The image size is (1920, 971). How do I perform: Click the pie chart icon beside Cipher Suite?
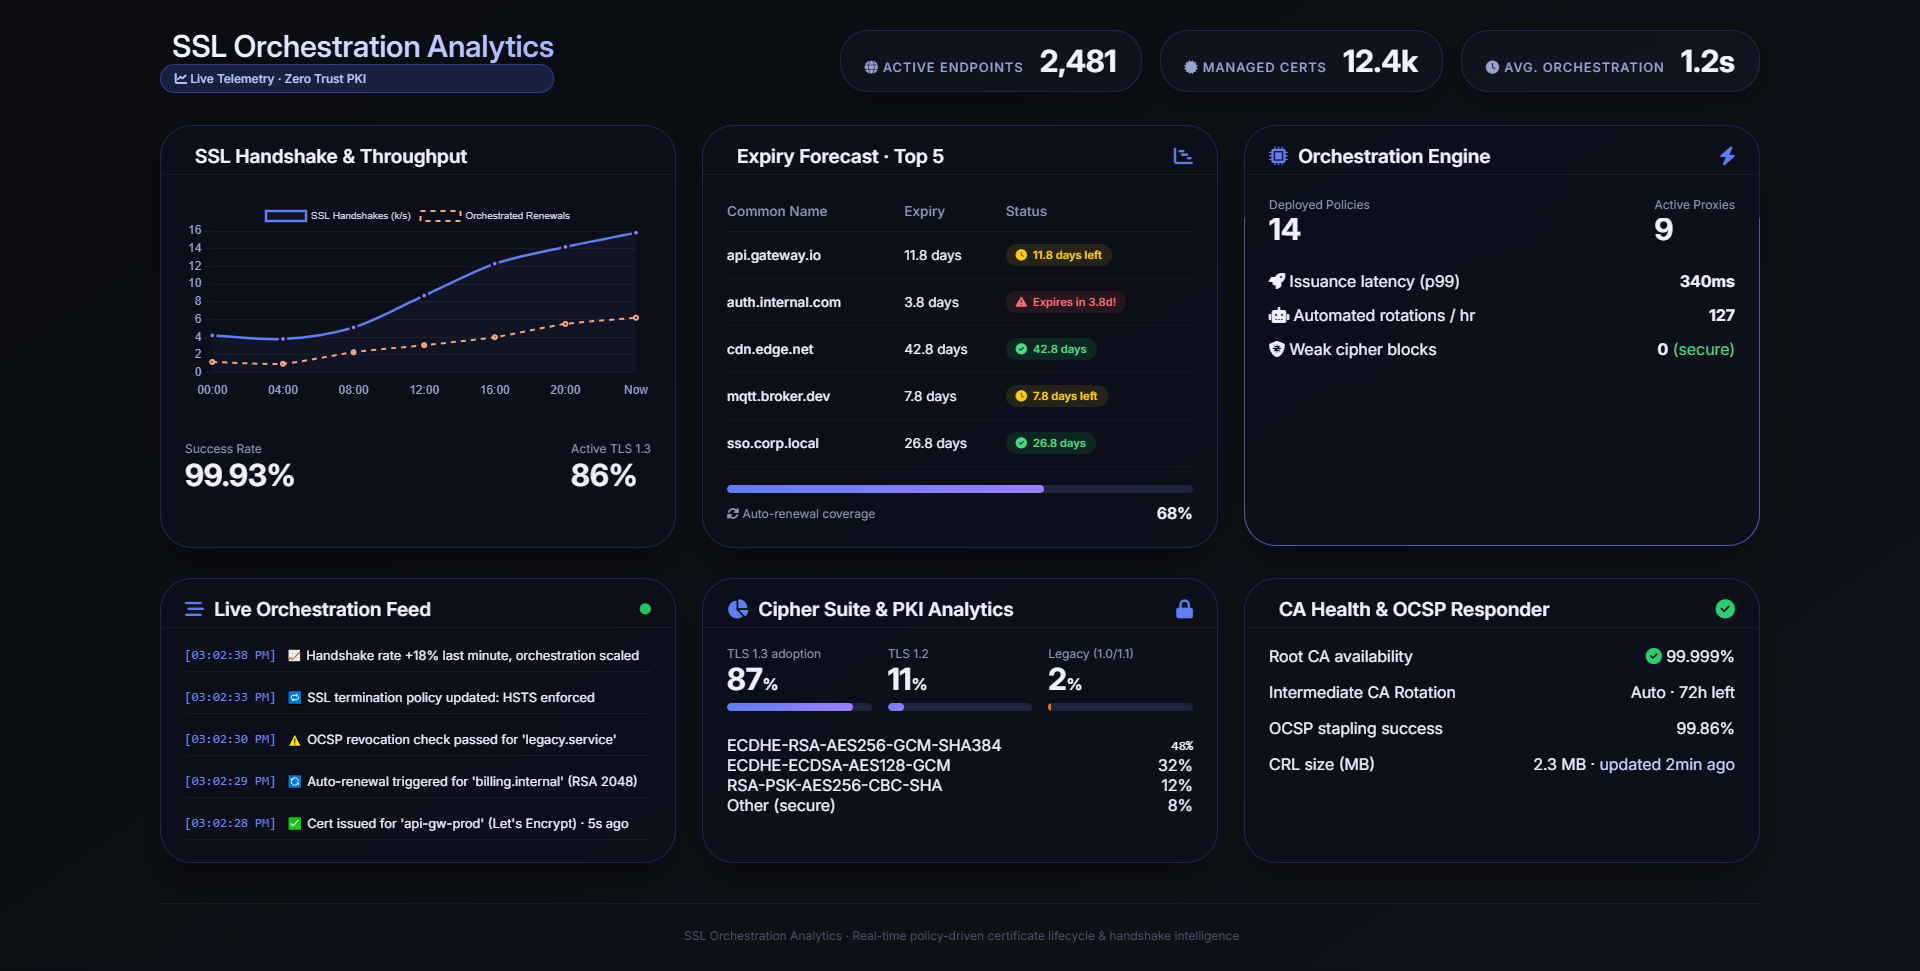point(738,609)
